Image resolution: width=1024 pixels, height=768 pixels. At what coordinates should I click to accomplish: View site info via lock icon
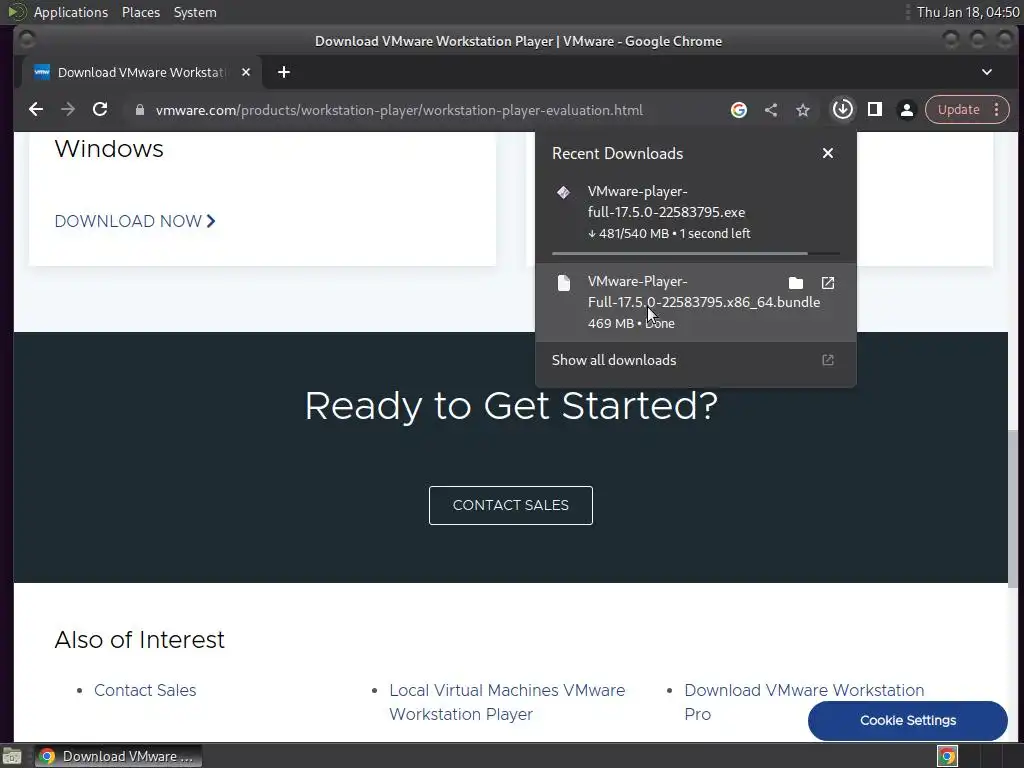(139, 110)
